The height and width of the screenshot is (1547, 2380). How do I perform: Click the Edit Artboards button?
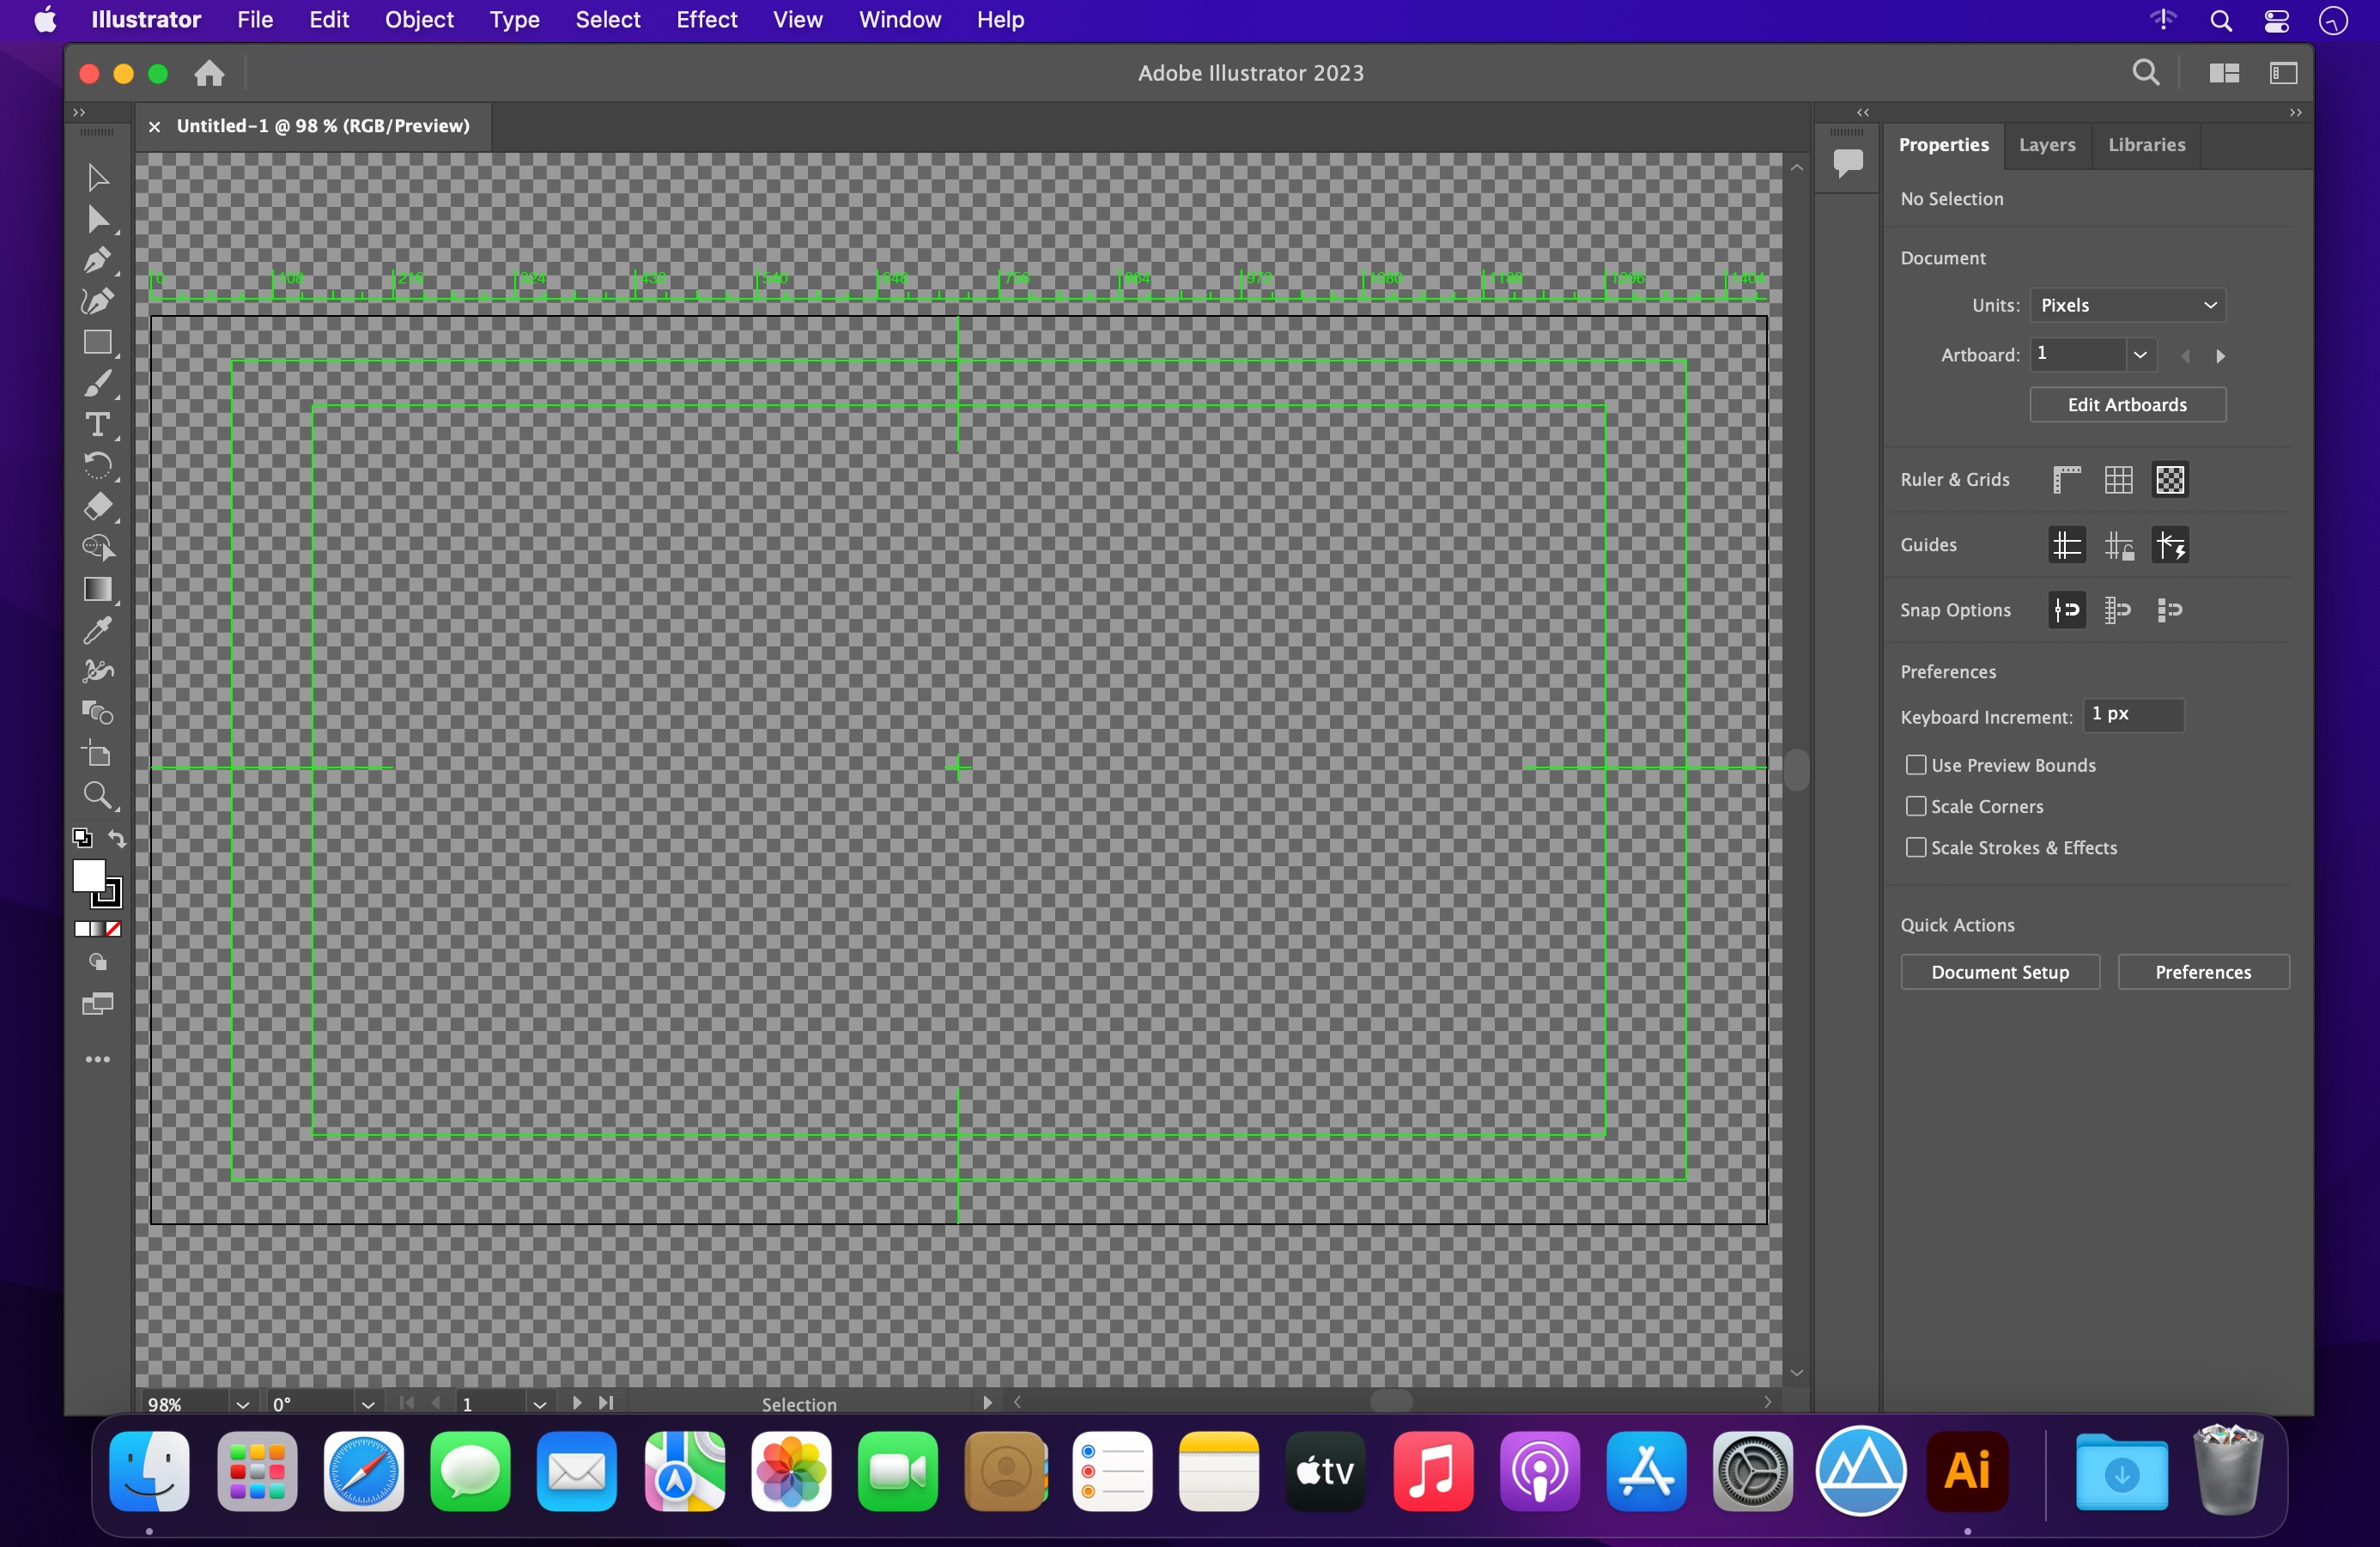(2127, 405)
